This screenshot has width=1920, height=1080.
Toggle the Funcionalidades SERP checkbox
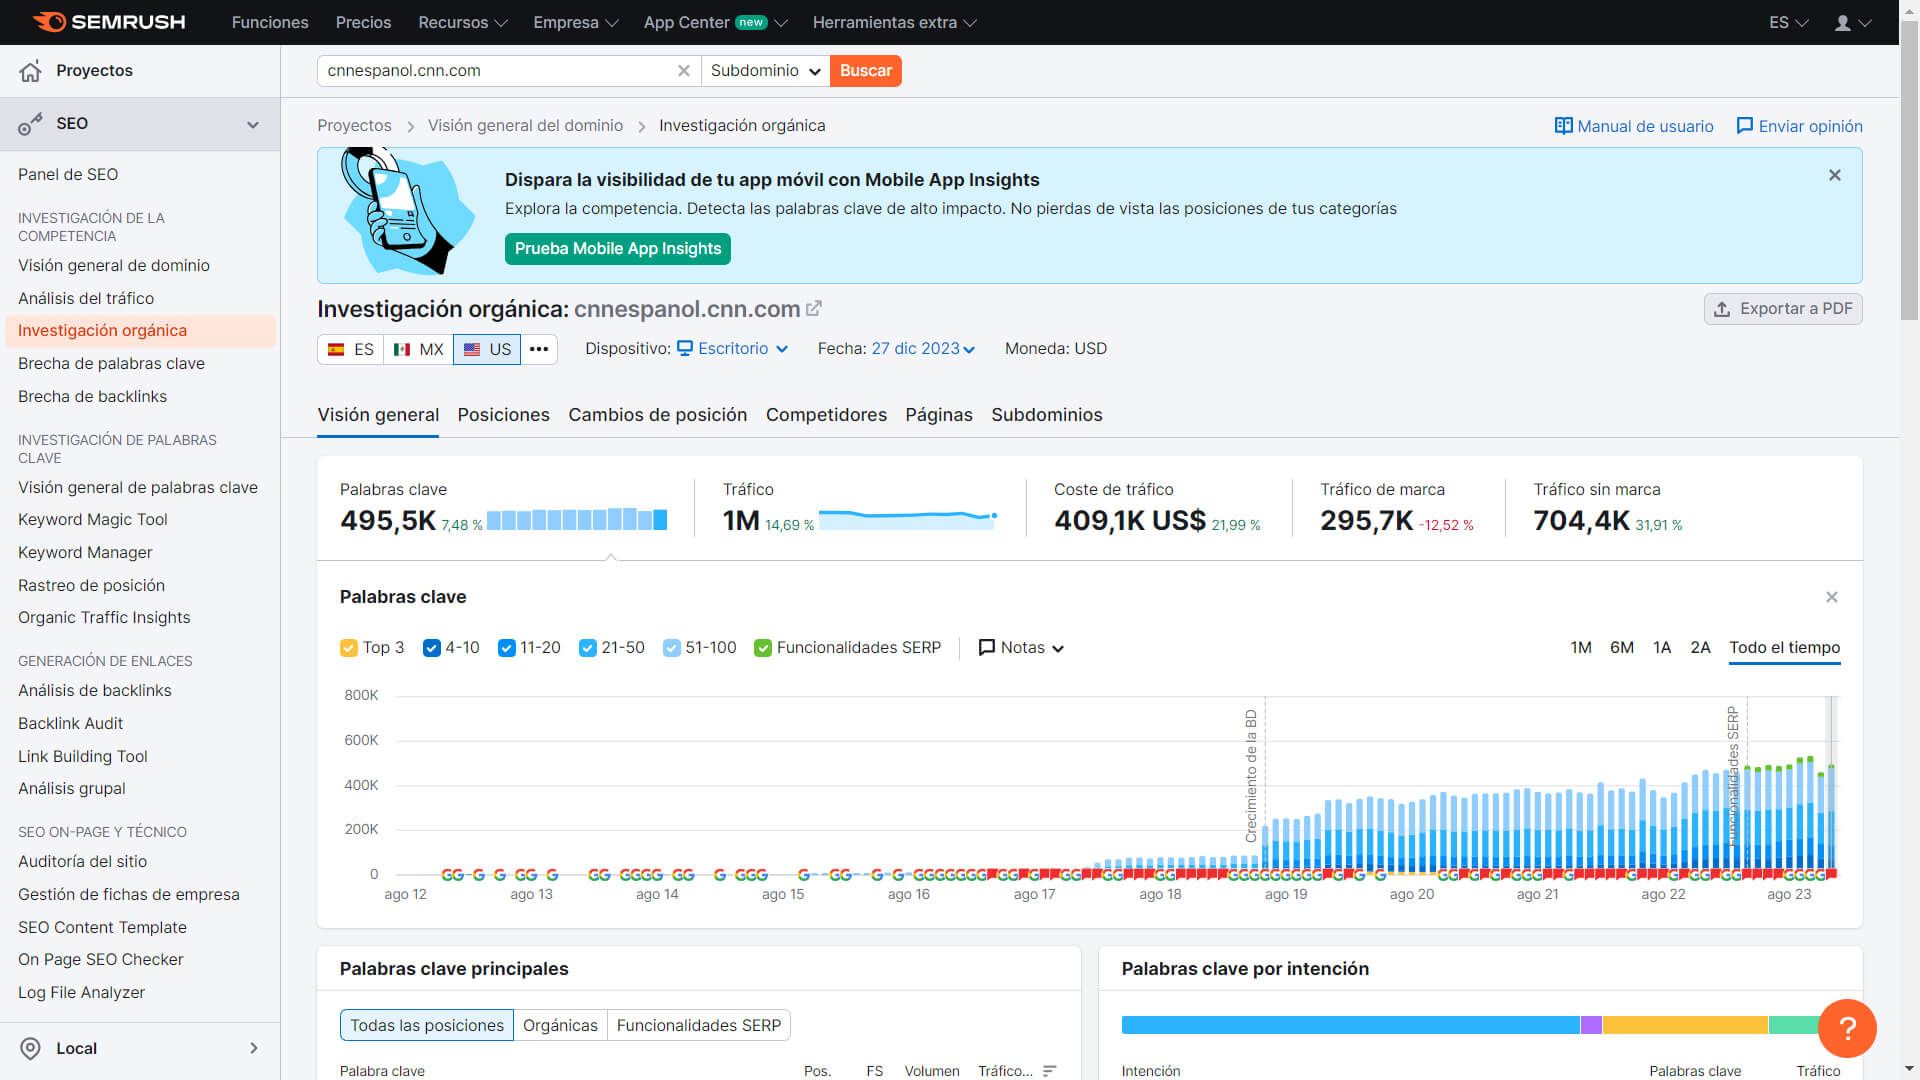[763, 648]
